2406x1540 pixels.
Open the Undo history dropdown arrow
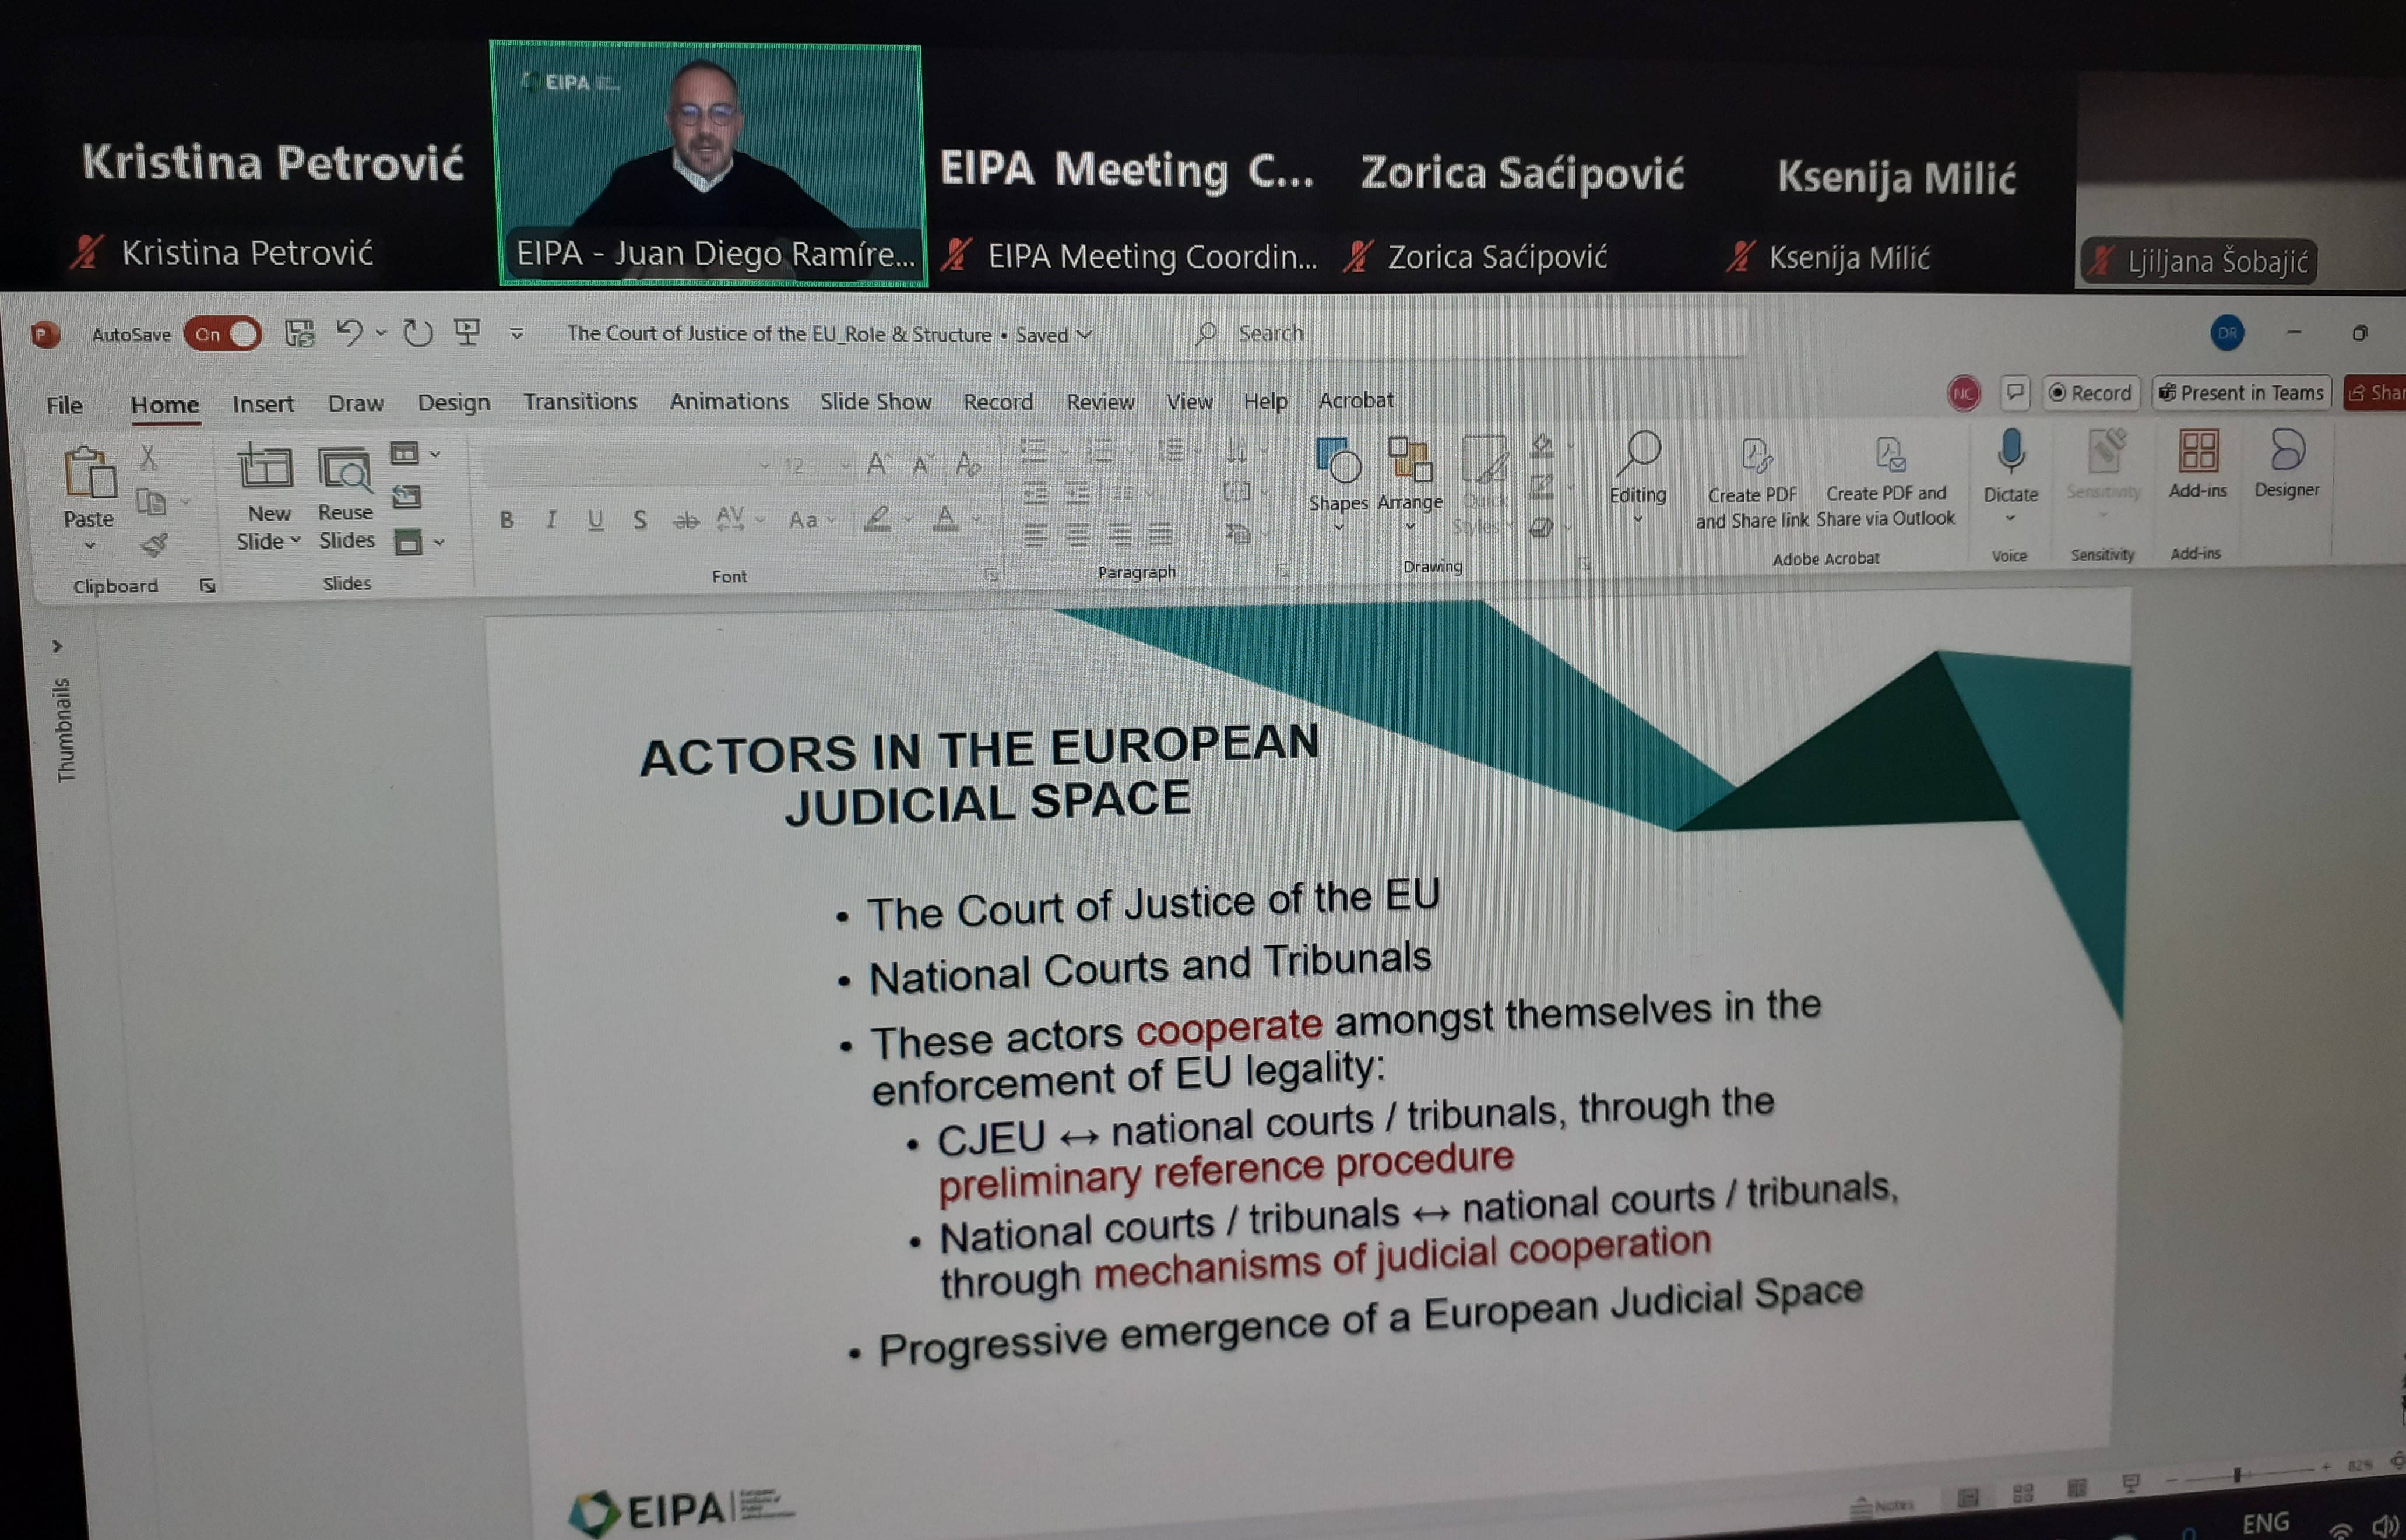tap(381, 333)
